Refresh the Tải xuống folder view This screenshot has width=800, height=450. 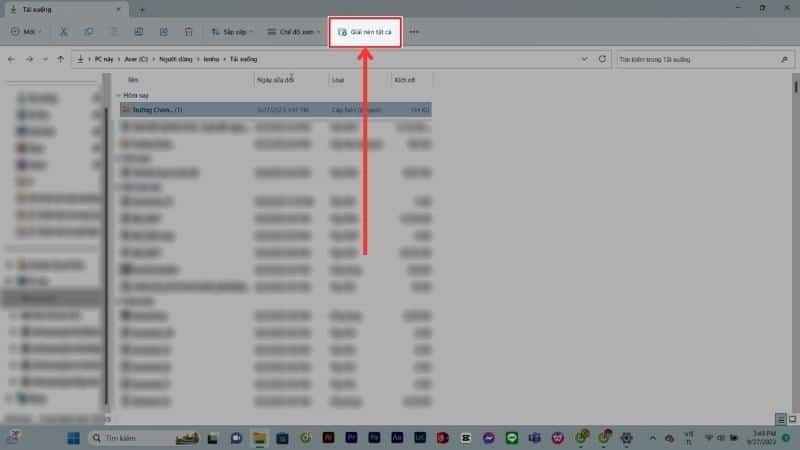[x=602, y=59]
